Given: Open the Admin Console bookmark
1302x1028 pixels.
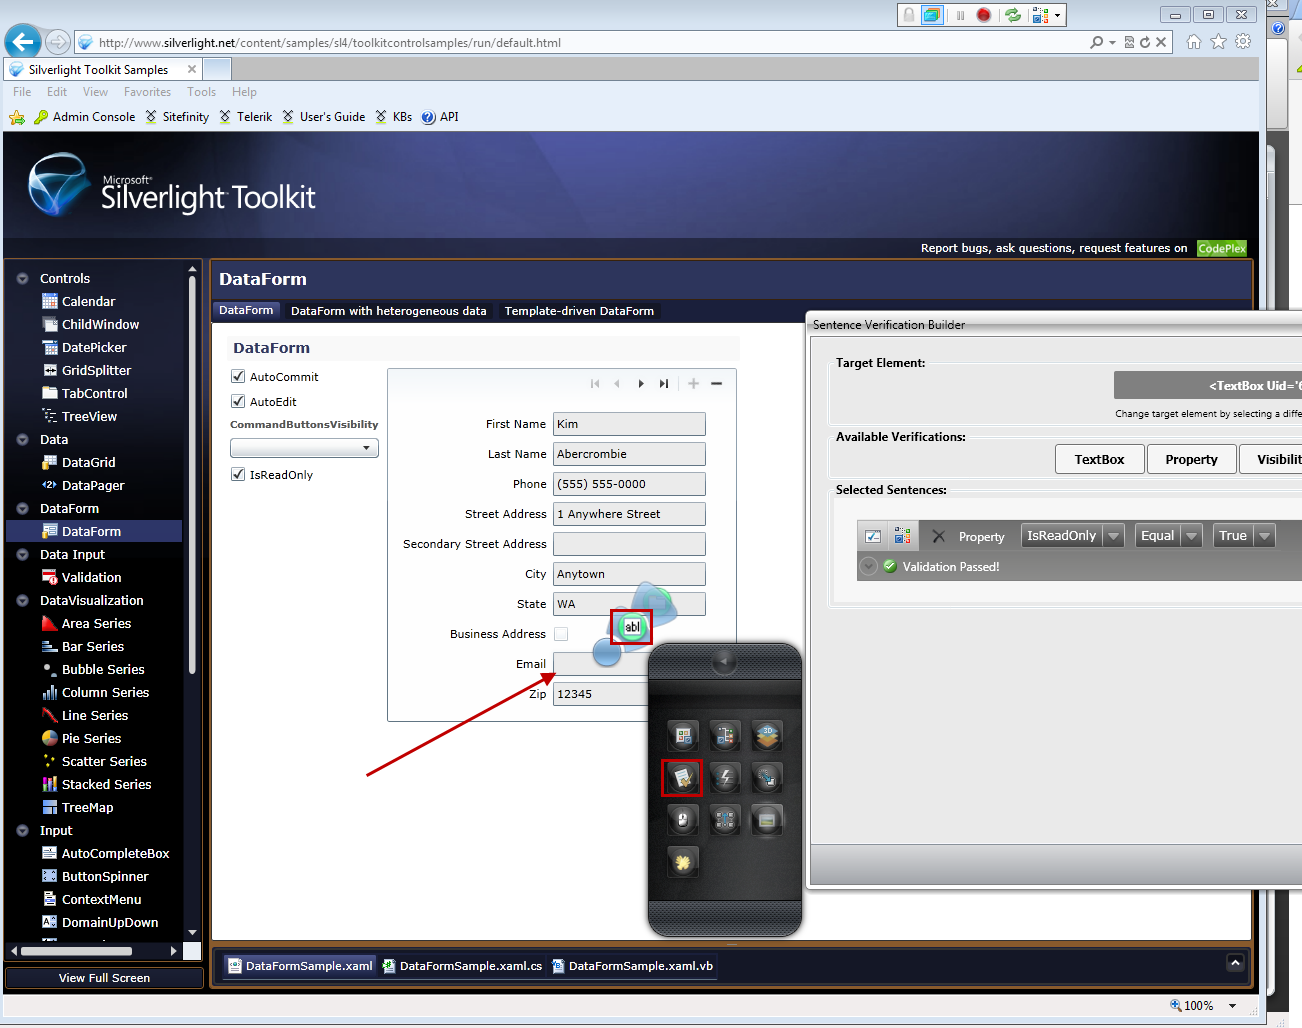Looking at the screenshot, I should click(85, 117).
